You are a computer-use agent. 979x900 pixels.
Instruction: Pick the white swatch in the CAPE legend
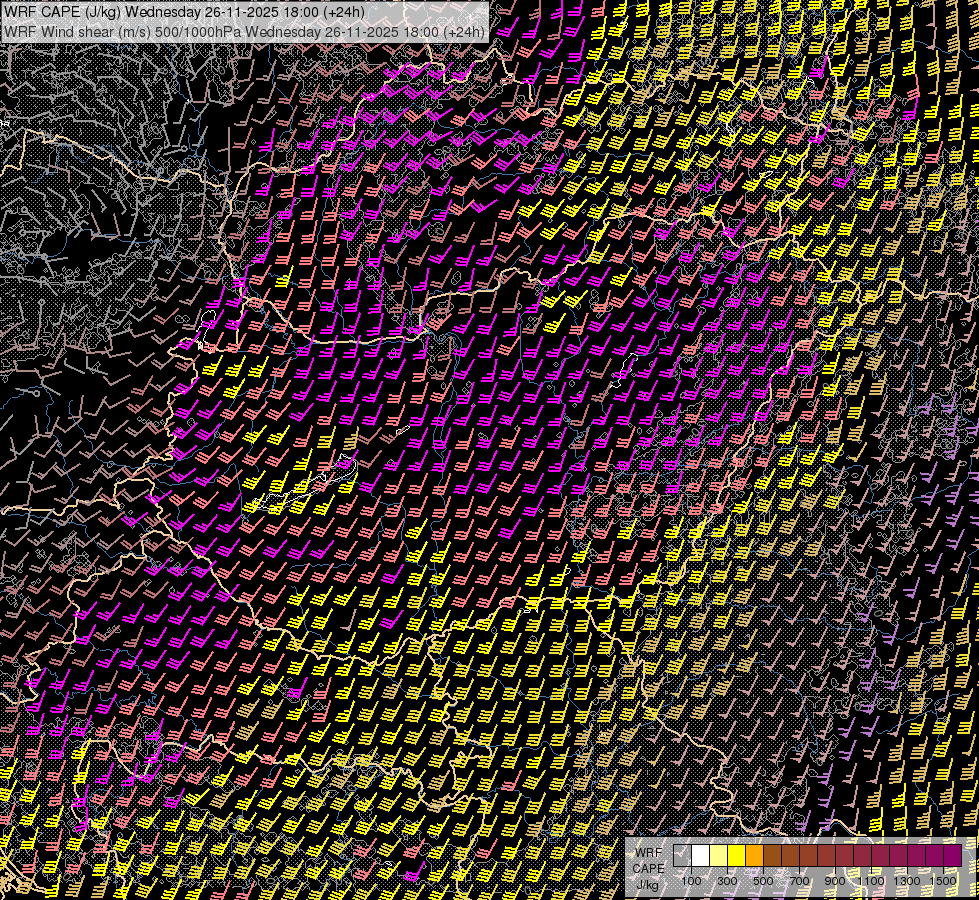(700, 856)
